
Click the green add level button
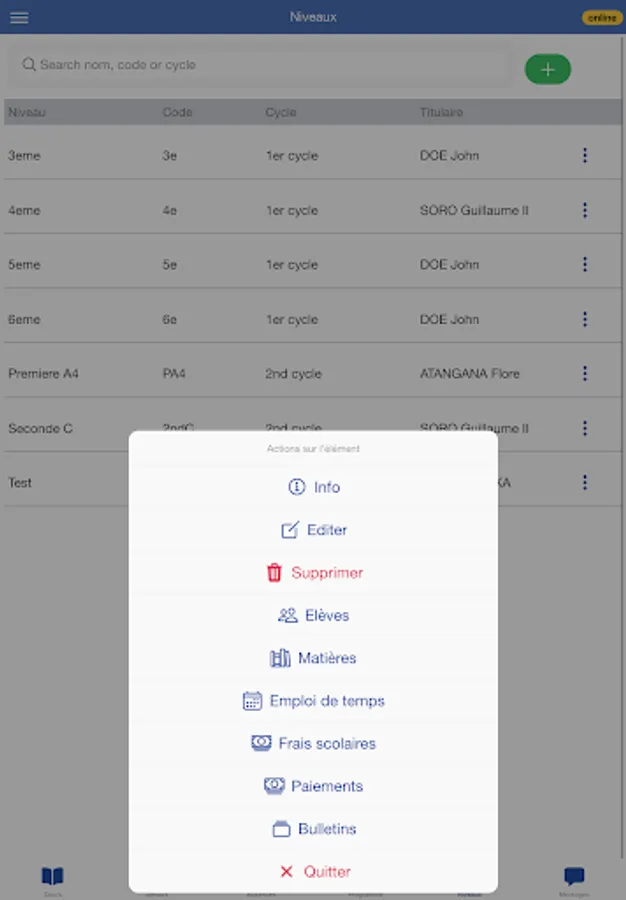tap(548, 69)
